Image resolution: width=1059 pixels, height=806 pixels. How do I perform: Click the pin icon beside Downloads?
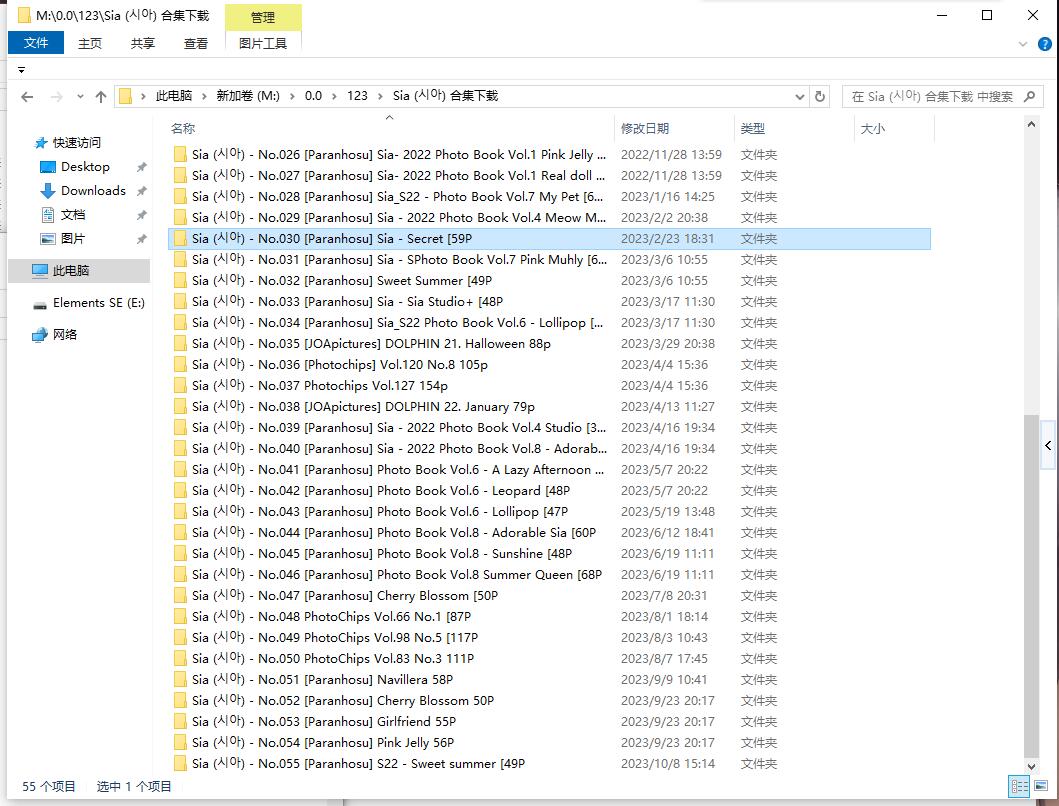(x=141, y=191)
